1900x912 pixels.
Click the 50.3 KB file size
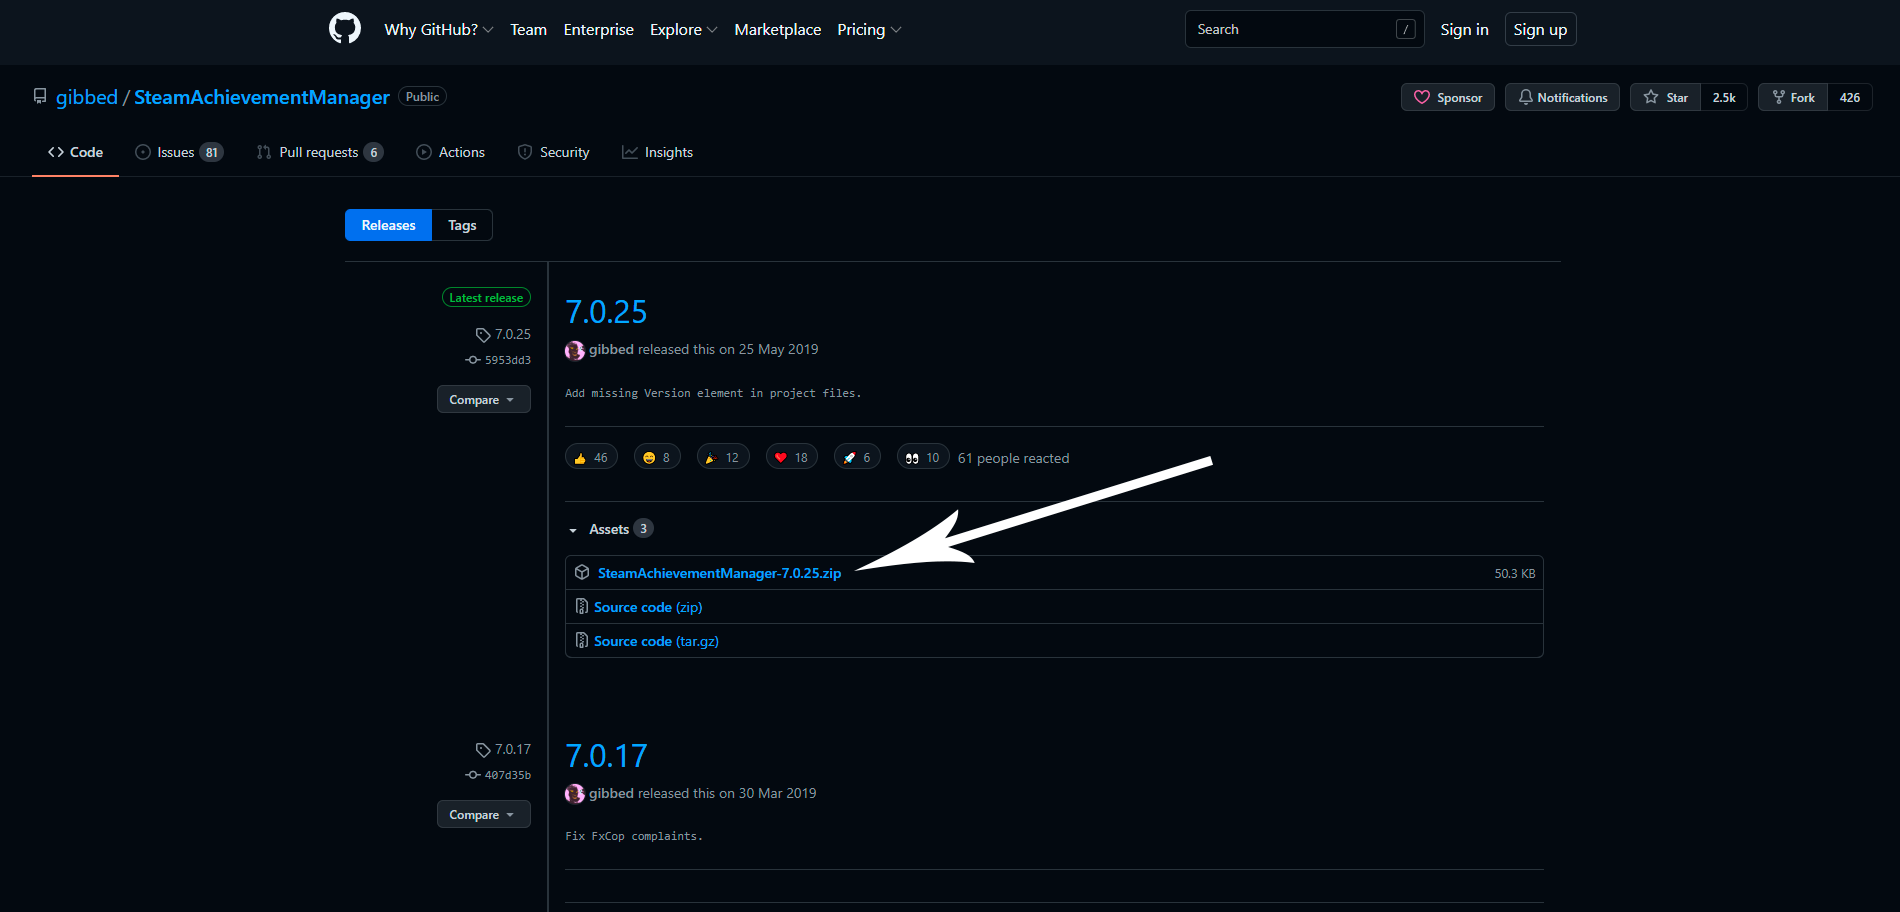click(x=1515, y=573)
